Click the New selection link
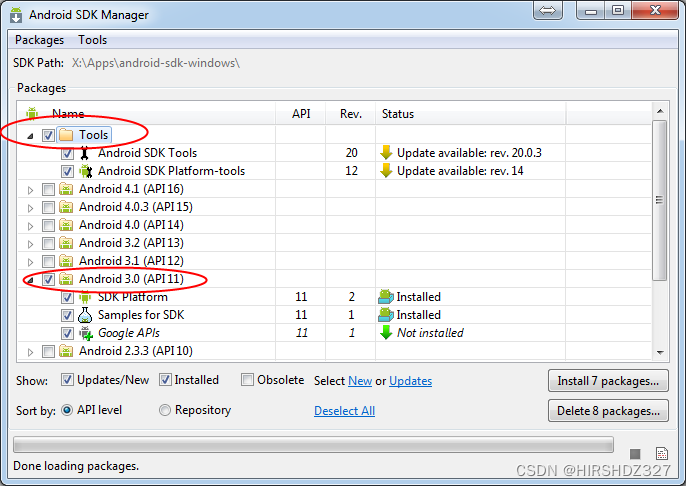 click(x=360, y=381)
